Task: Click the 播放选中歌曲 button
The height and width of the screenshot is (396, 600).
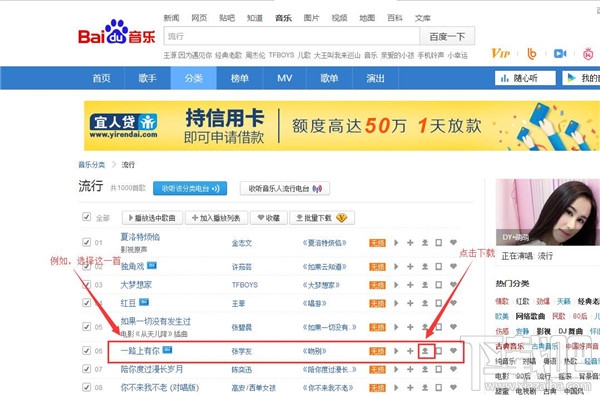Action: tap(152, 218)
